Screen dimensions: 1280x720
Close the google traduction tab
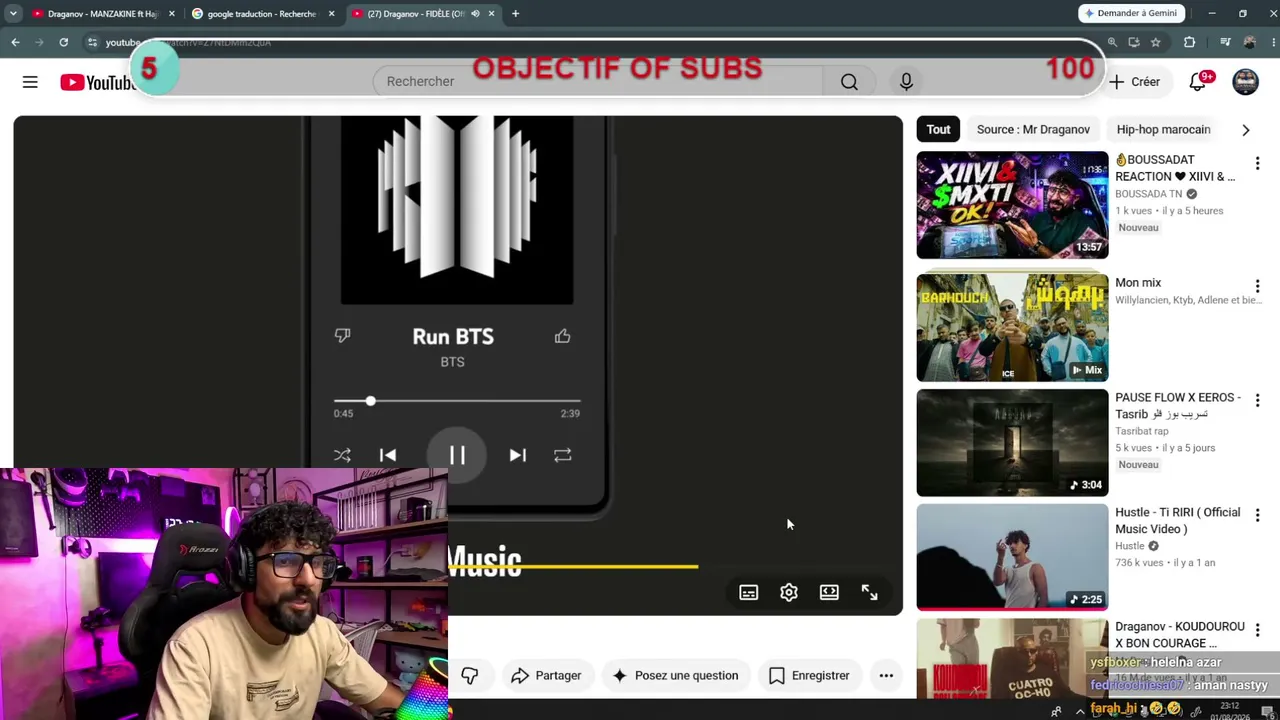331,14
